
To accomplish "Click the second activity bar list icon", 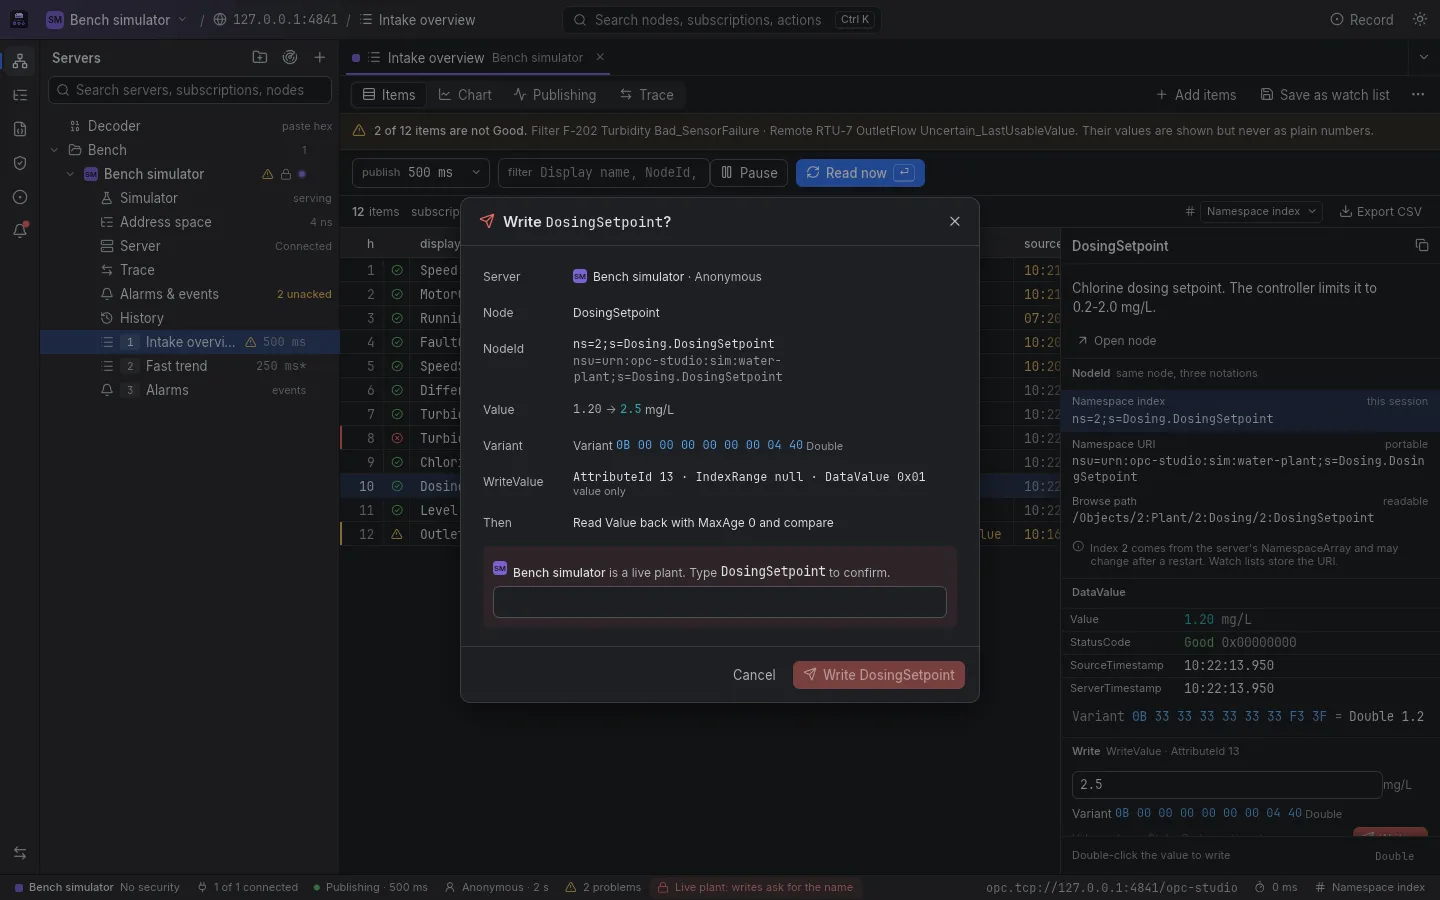I will pyautogui.click(x=20, y=95).
